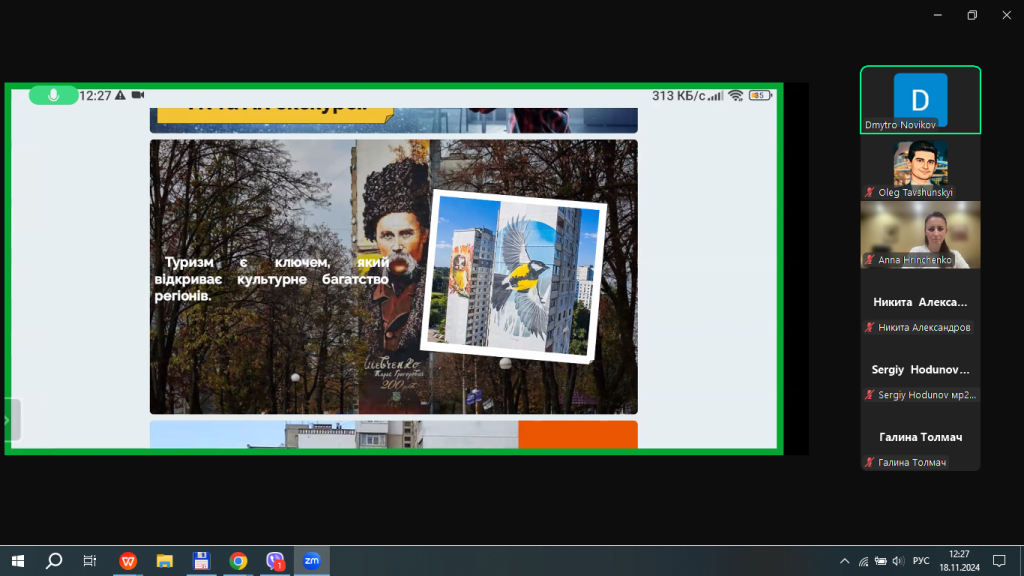Image resolution: width=1024 pixels, height=576 pixels.
Task: Minimize the Zoom window
Action: (938, 15)
